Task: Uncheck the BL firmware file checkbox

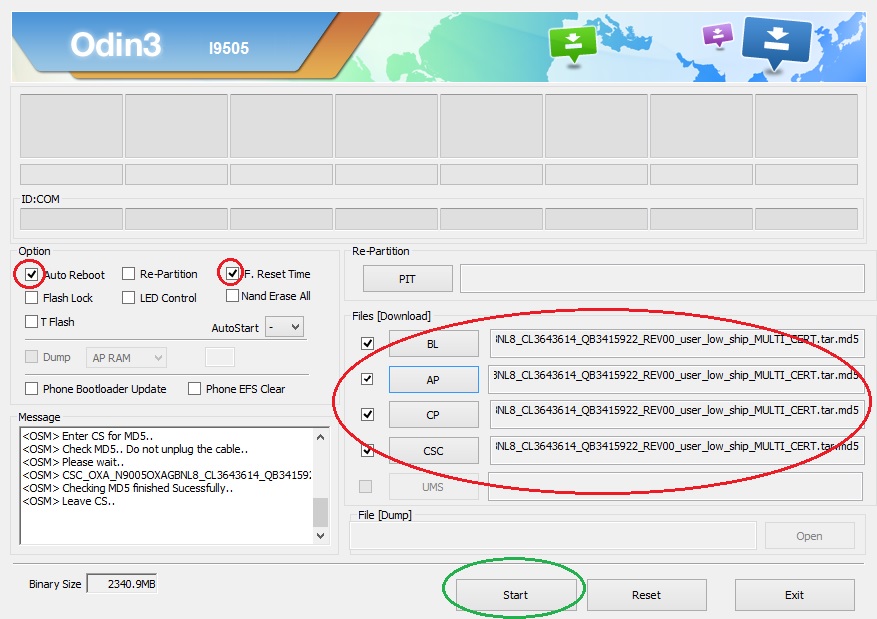Action: (x=367, y=343)
